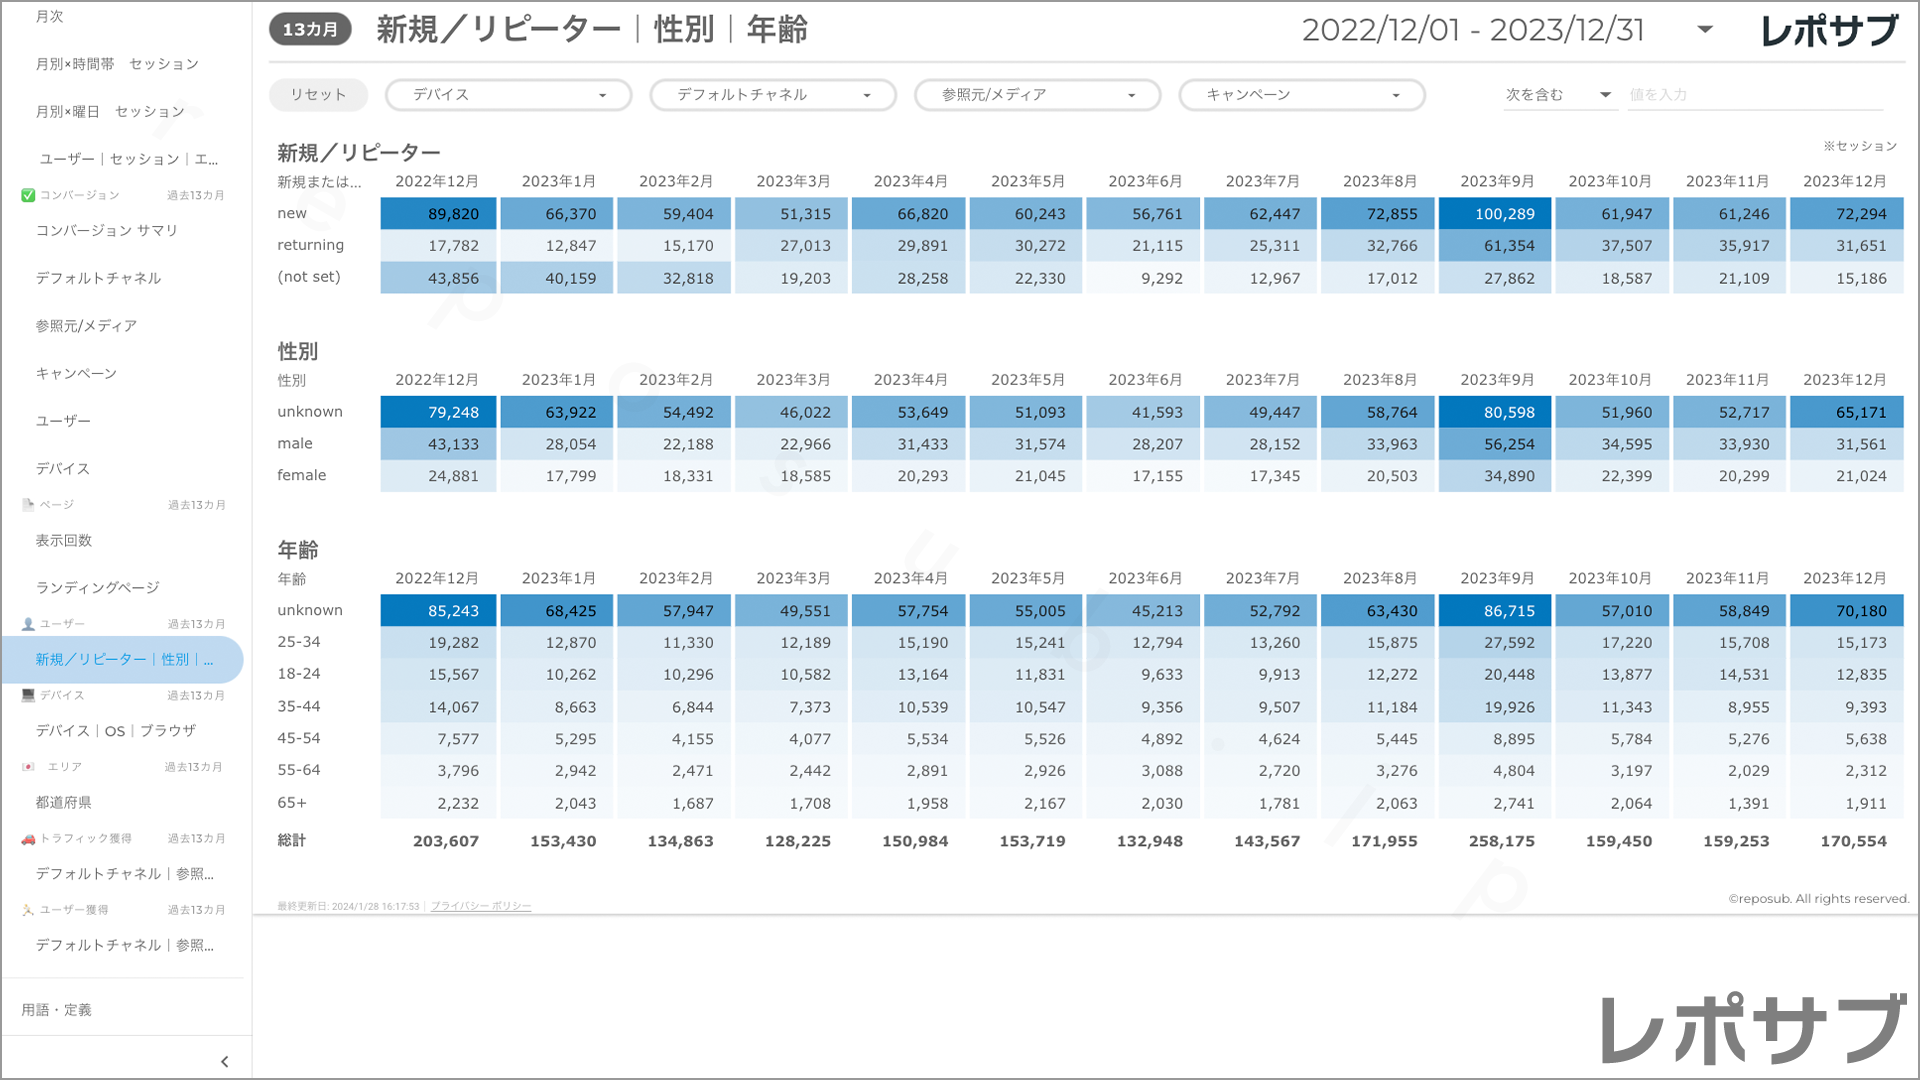The image size is (1920, 1080).
Task: Expand the キャンペーン filter dropdown
Action: click(1301, 95)
